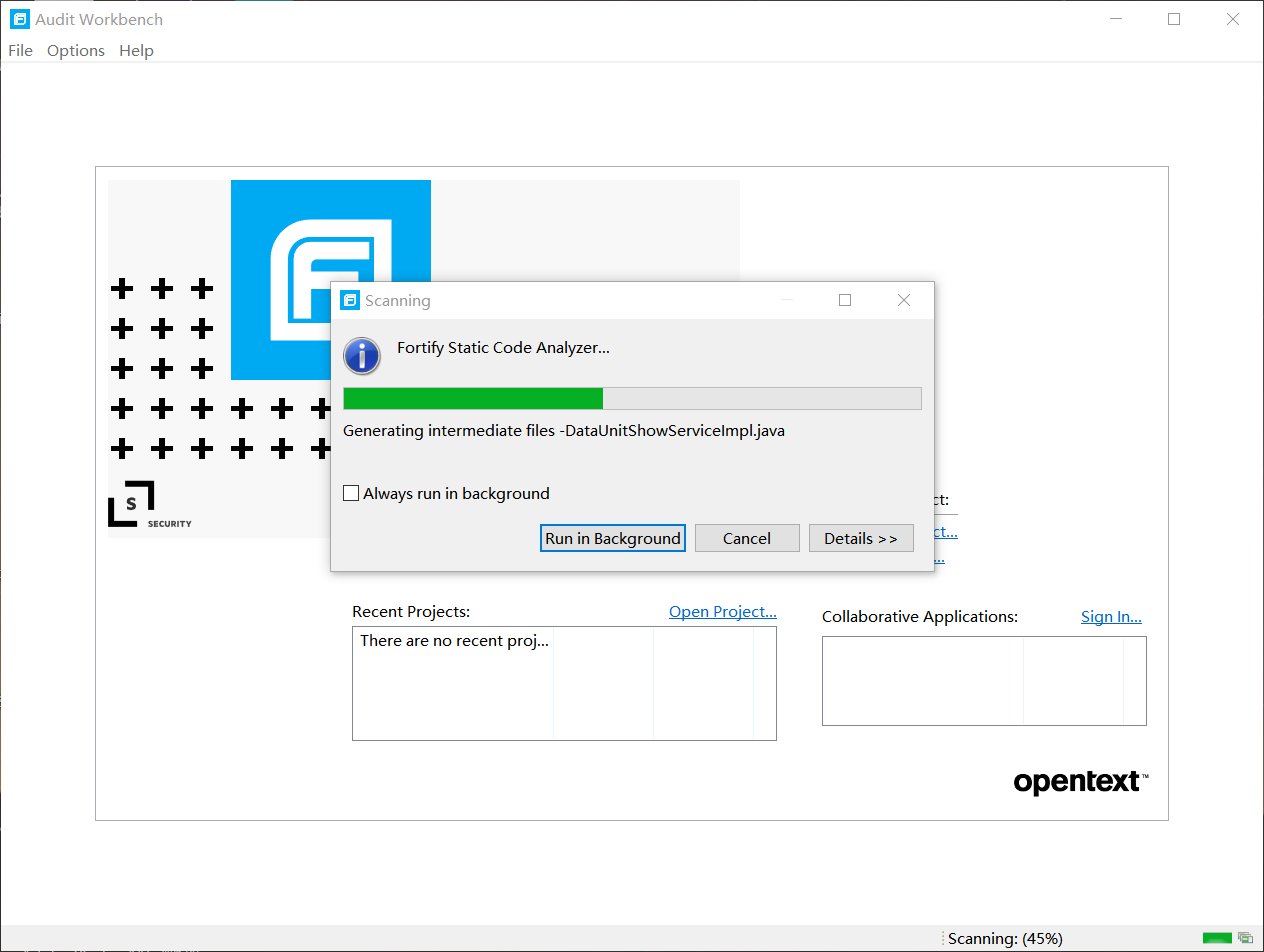
Task: Open the Options menu
Action: [x=76, y=50]
